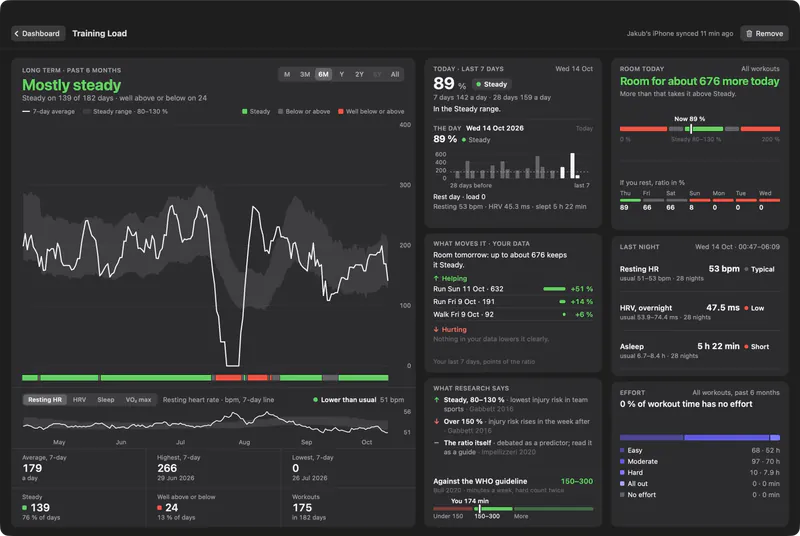Select the 3M time range

305,74
